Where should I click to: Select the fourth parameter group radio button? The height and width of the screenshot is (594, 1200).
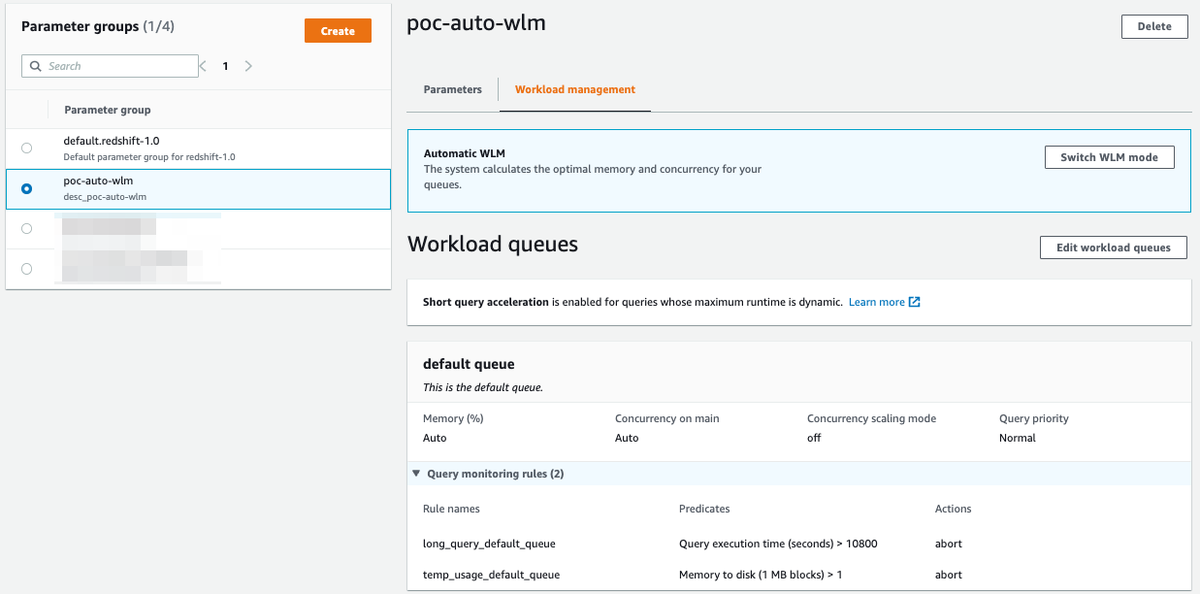(x=26, y=268)
